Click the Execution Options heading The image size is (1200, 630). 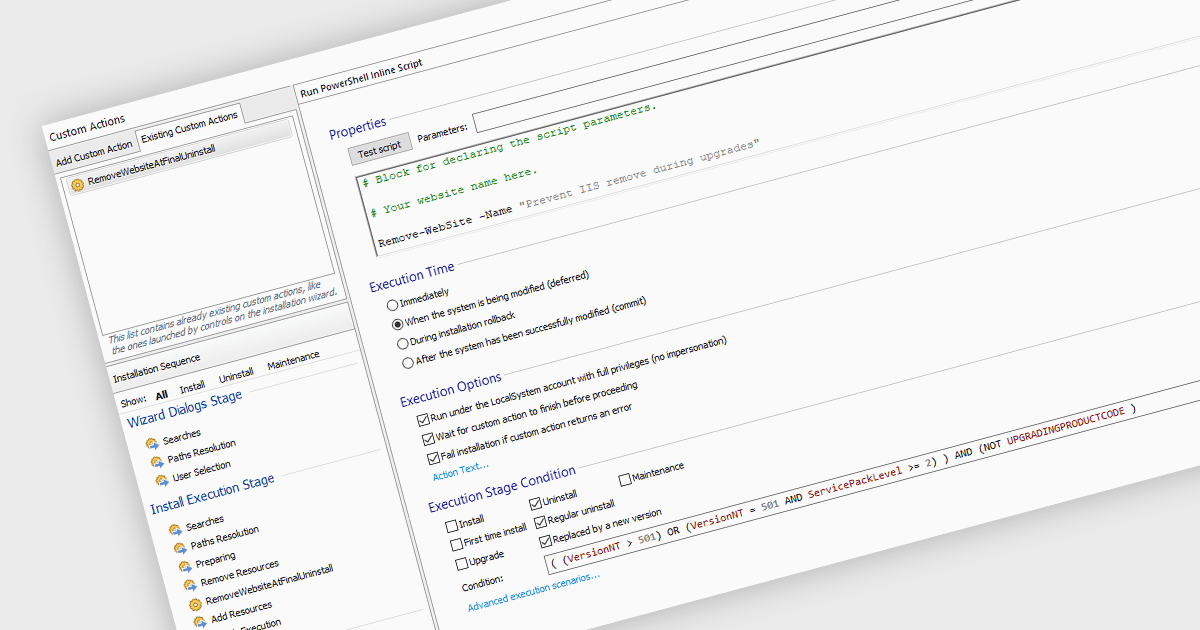click(451, 390)
